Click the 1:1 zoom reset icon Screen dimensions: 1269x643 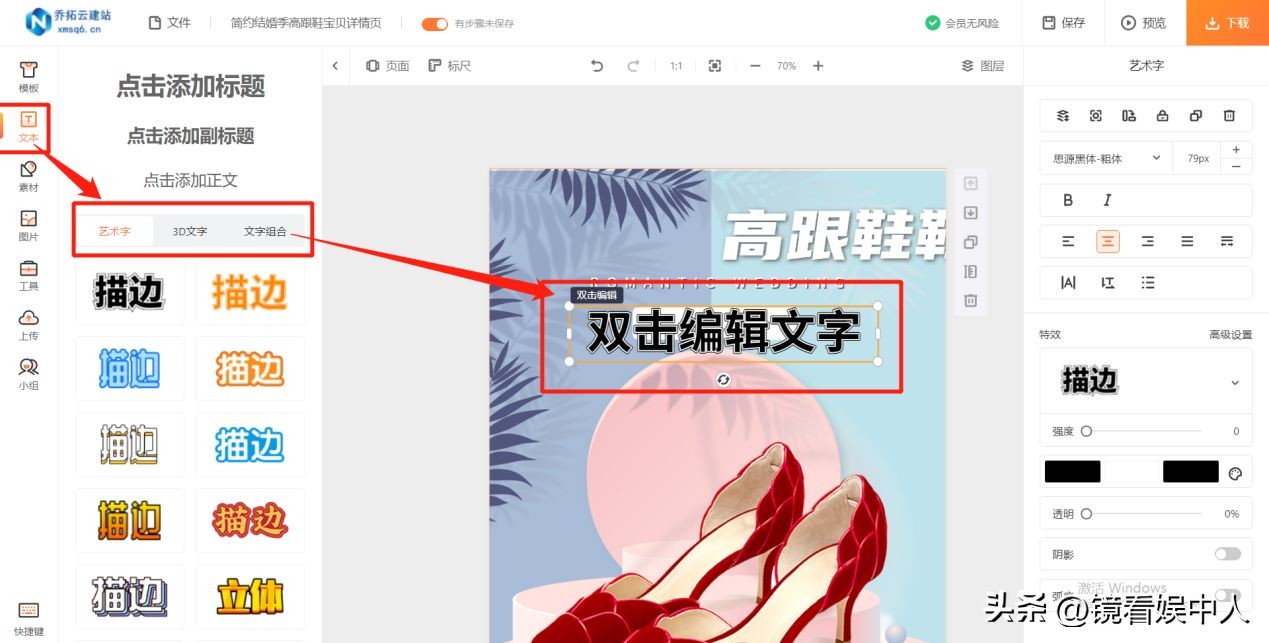tap(675, 65)
